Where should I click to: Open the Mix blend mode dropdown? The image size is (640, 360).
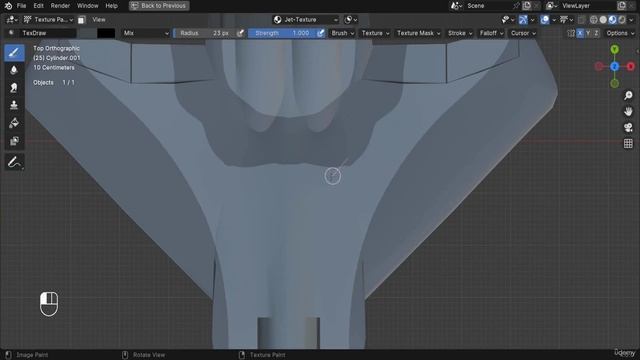tap(146, 33)
